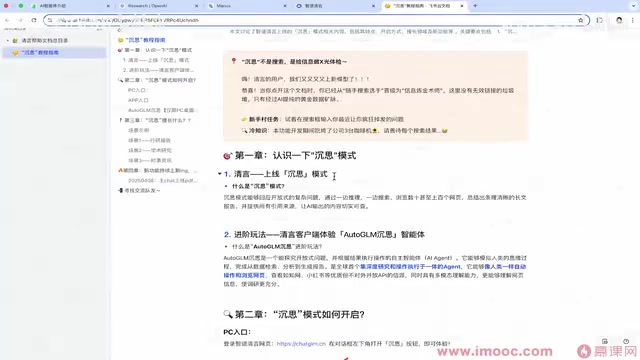Viewport: 640px width, 360px height.
Task: Jump to "沉思"教程指南 outline title
Action: 145,40
